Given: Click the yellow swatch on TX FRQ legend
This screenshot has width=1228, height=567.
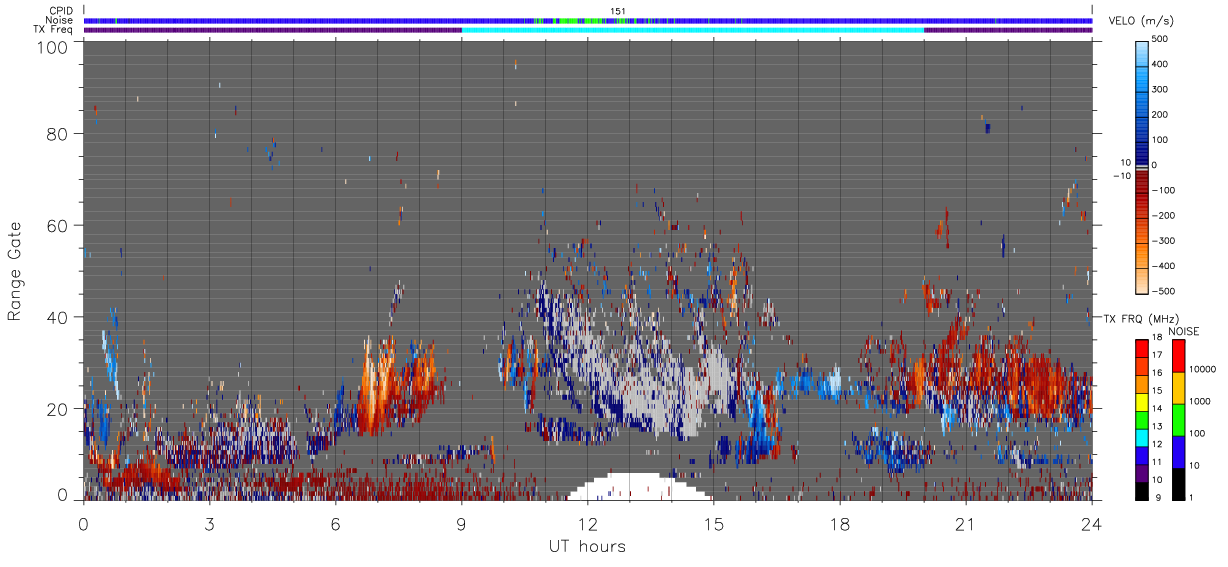Looking at the screenshot, I should 1141,401.
